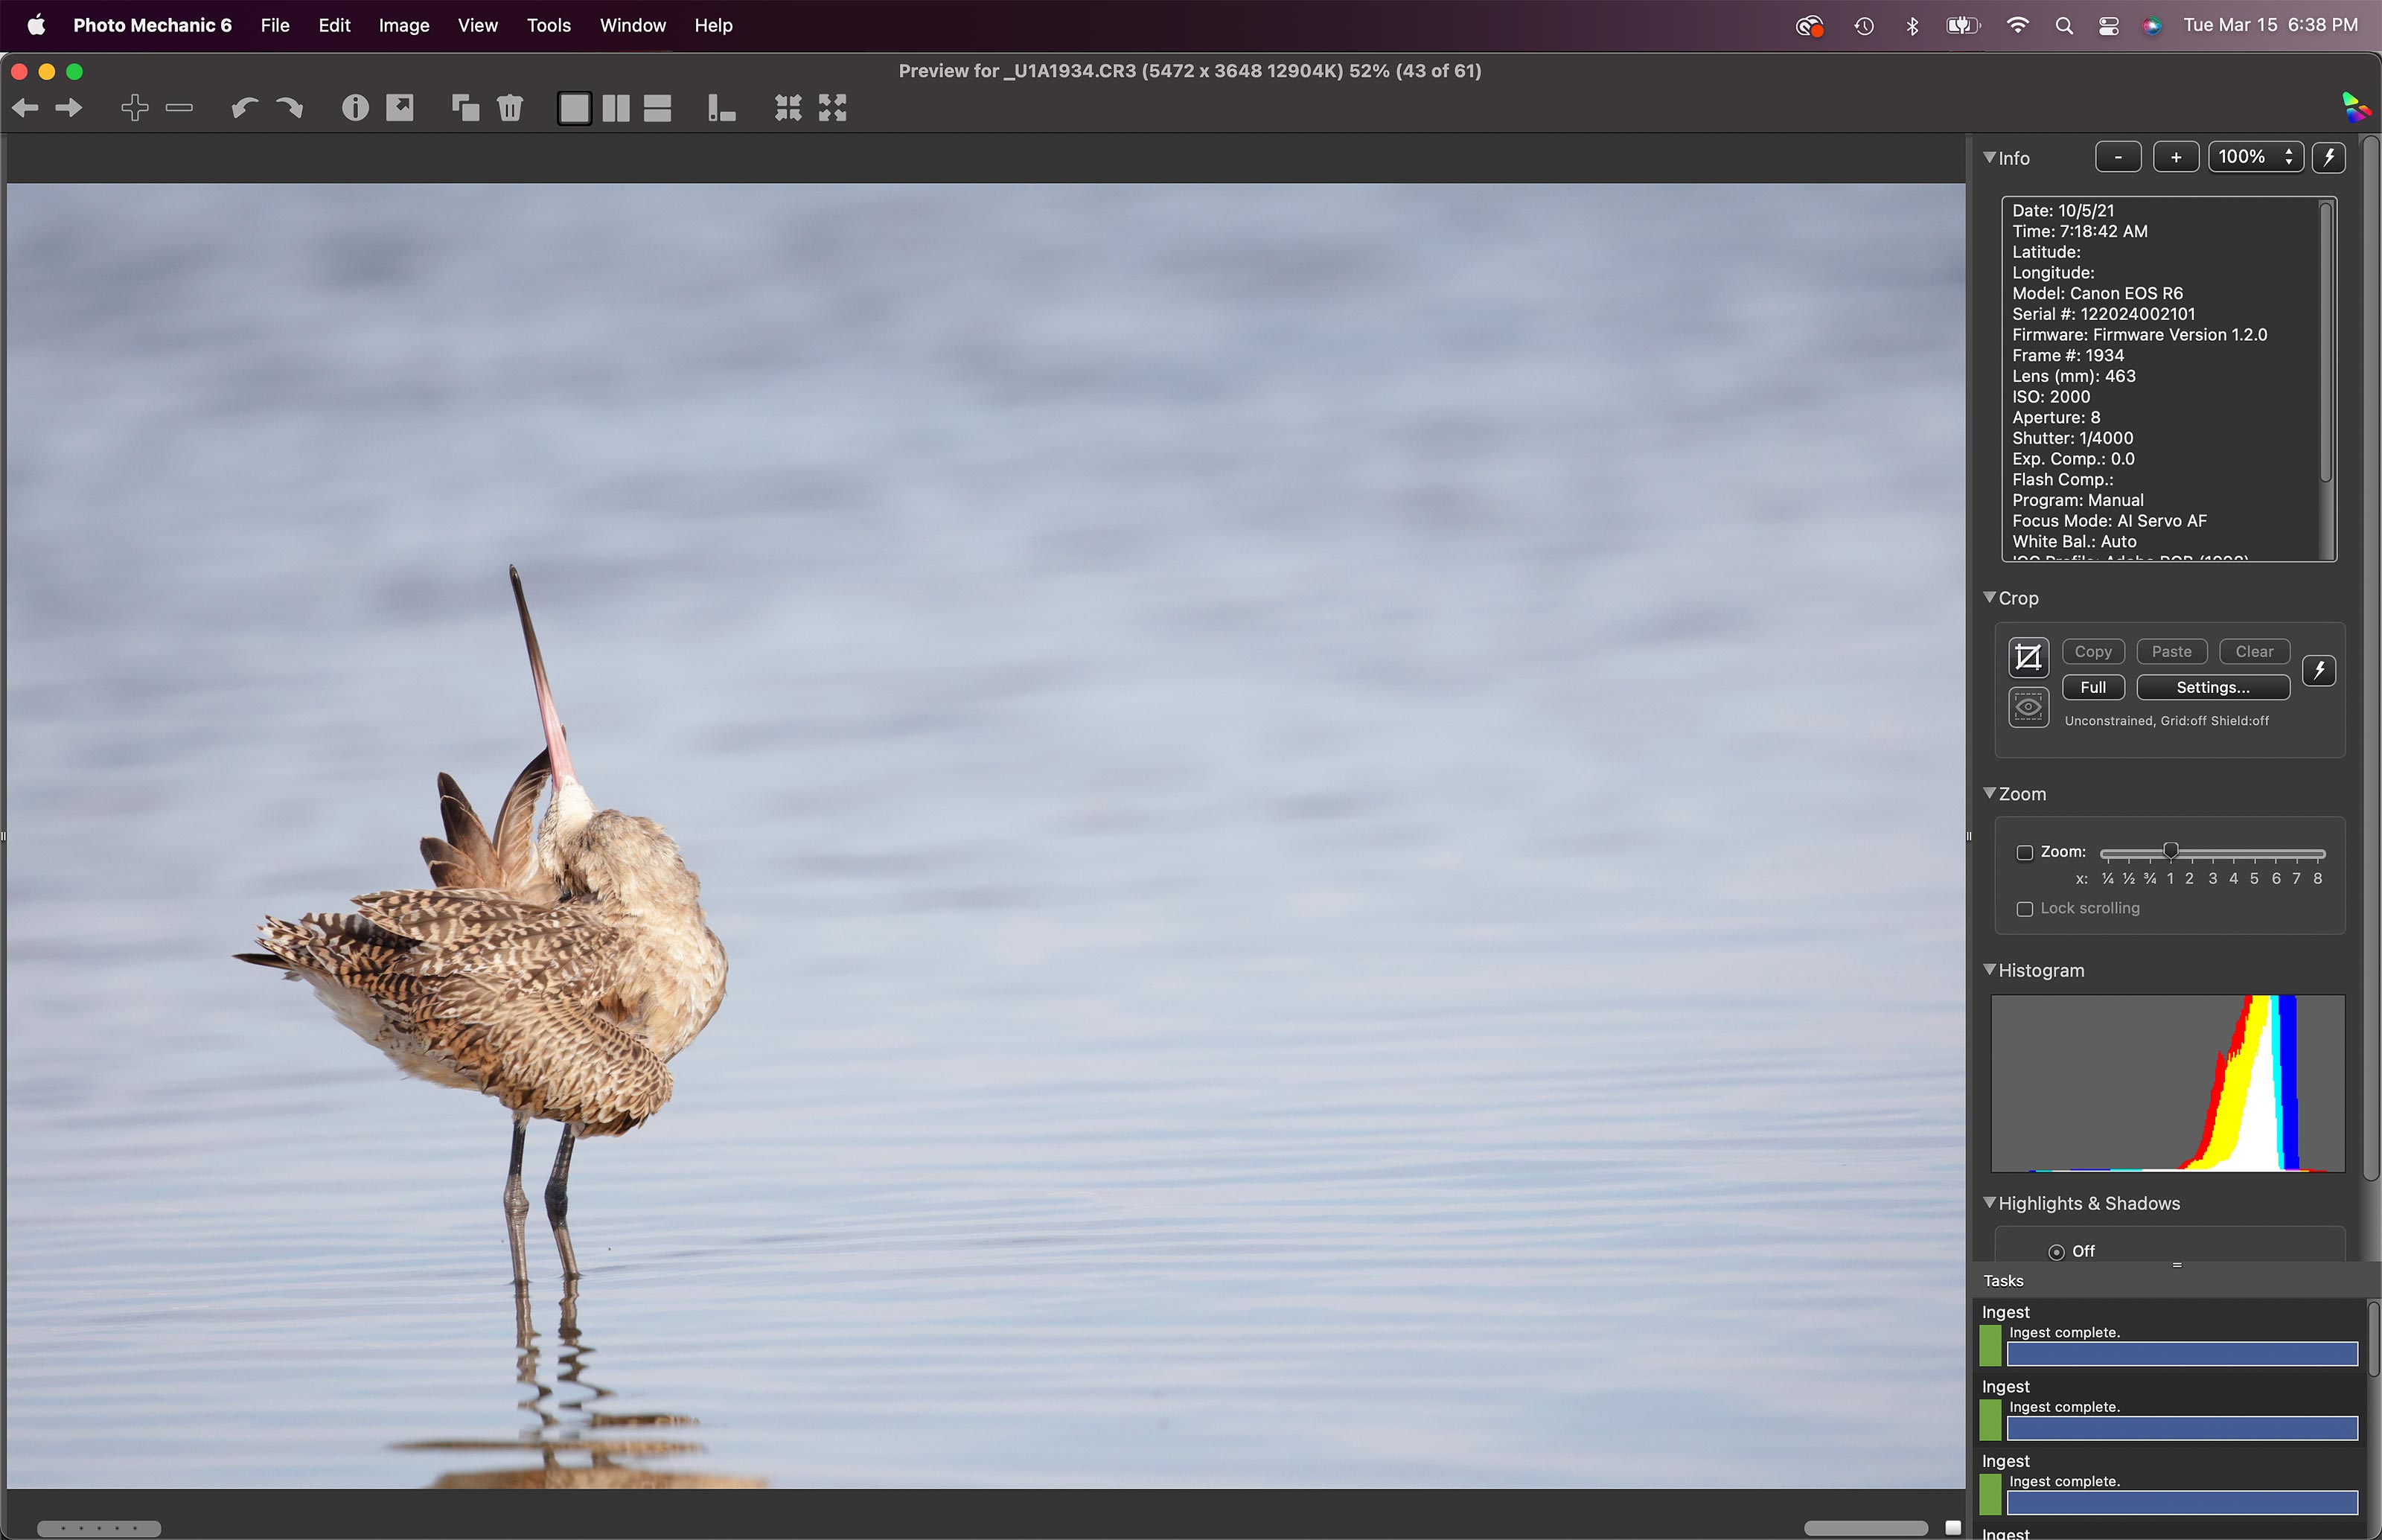
Task: Collapse the Zoom panel section
Action: click(1989, 793)
